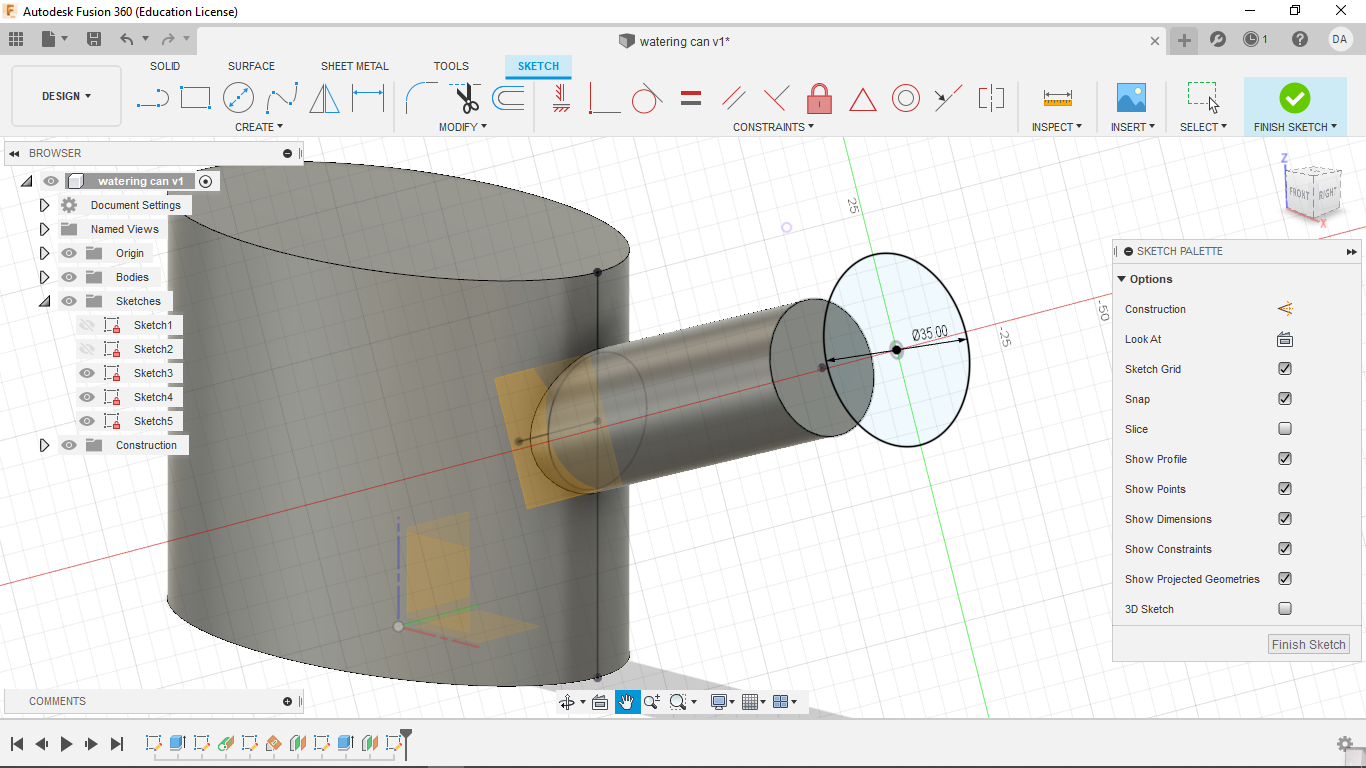Expand the Document Settings tree node
This screenshot has height=768, width=1366.
pyautogui.click(x=44, y=205)
